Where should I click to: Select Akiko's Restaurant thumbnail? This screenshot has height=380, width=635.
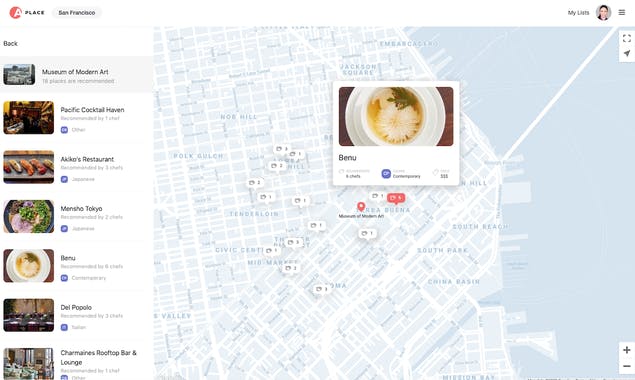[x=29, y=167]
